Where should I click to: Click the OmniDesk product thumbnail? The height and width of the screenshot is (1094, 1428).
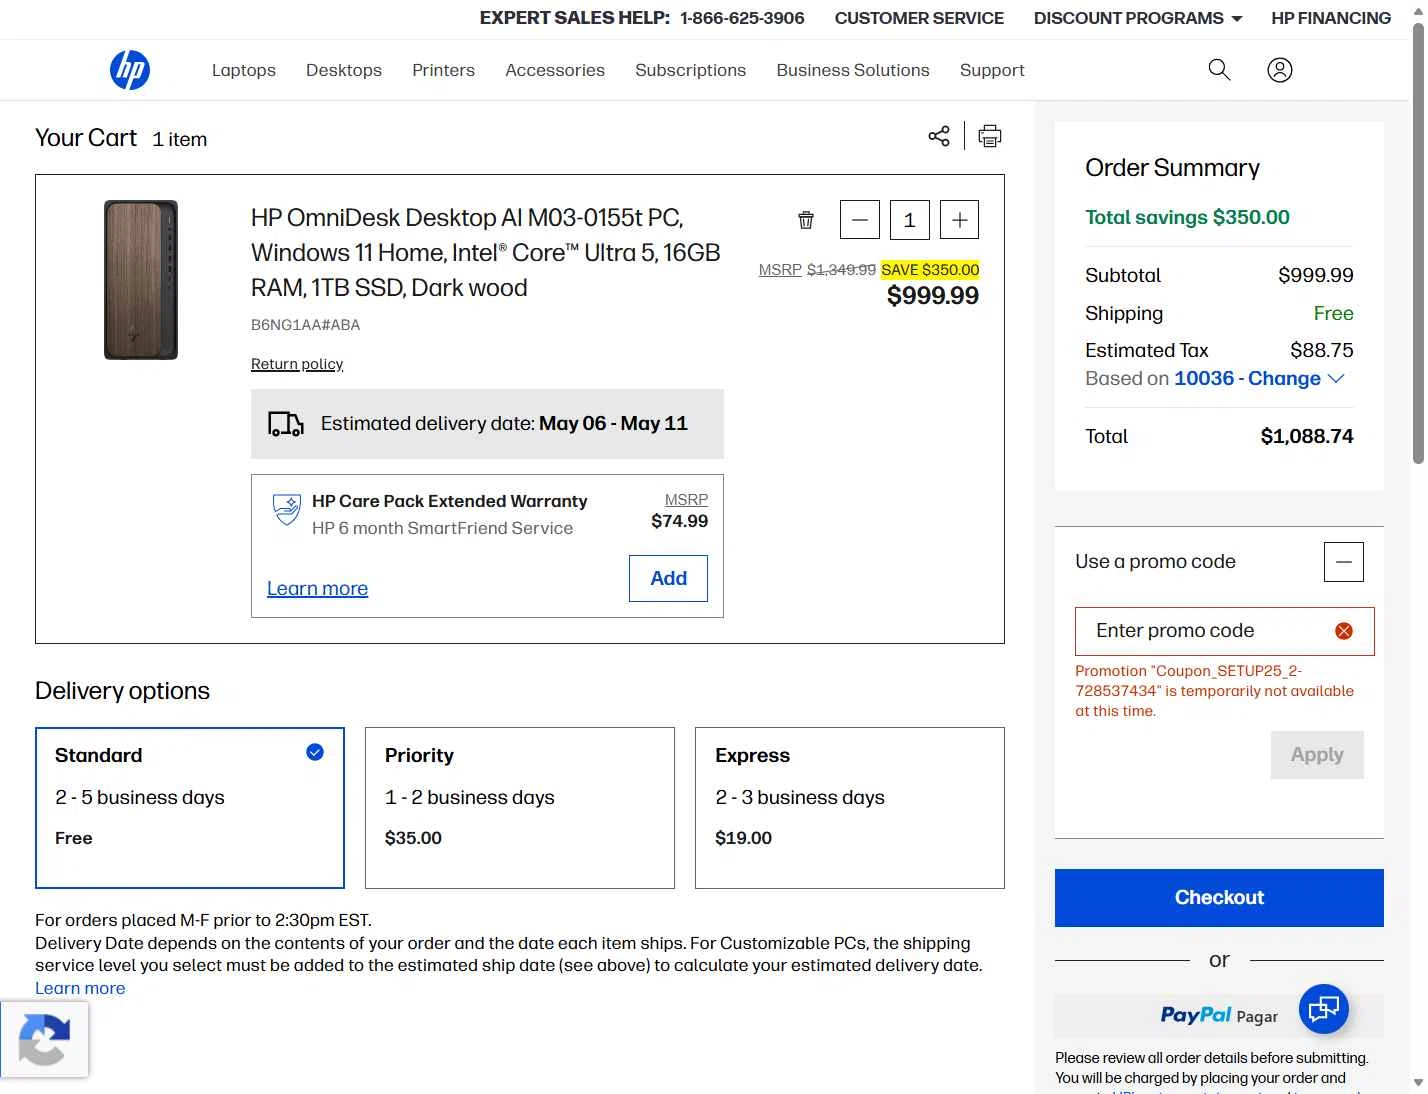coord(141,280)
